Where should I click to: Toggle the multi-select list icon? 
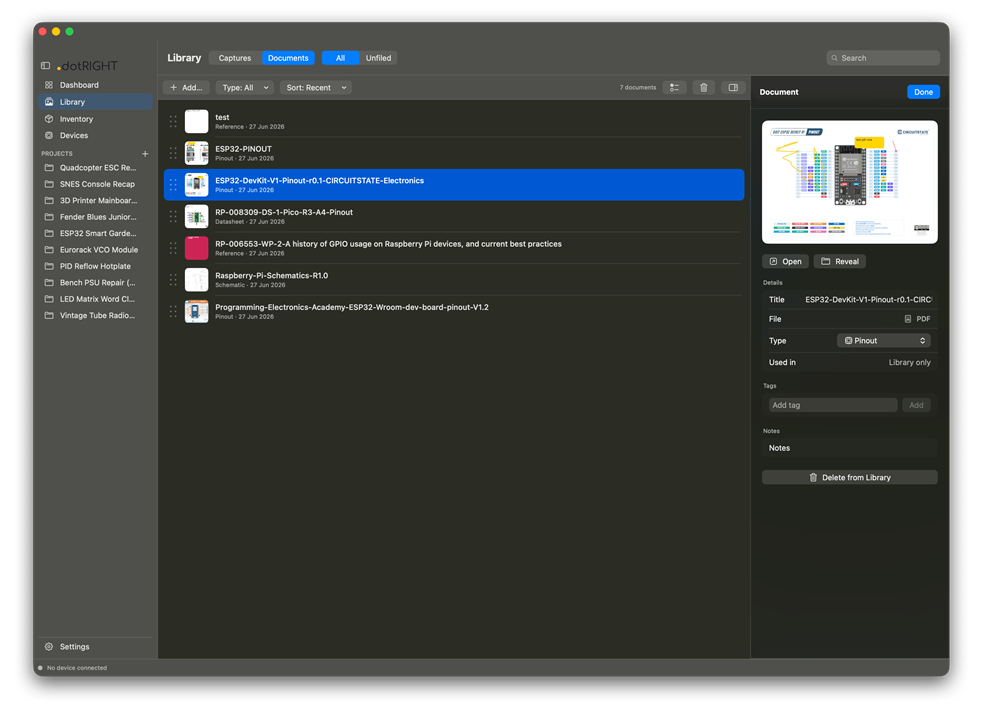(x=674, y=88)
